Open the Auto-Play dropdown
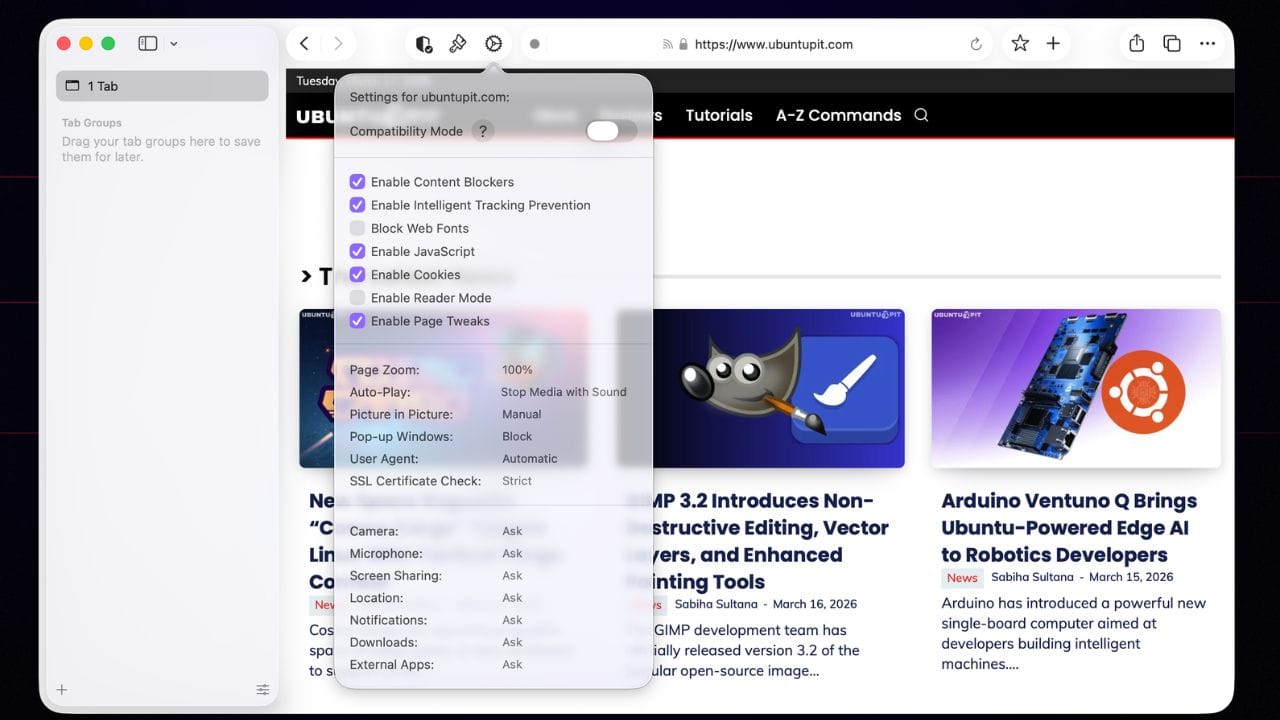Viewport: 1280px width, 720px height. coord(564,392)
